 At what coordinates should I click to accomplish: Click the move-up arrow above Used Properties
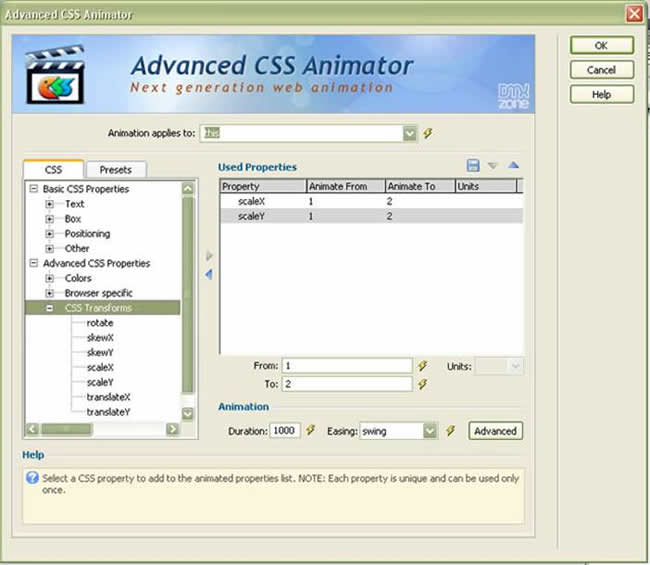pyautogui.click(x=514, y=165)
